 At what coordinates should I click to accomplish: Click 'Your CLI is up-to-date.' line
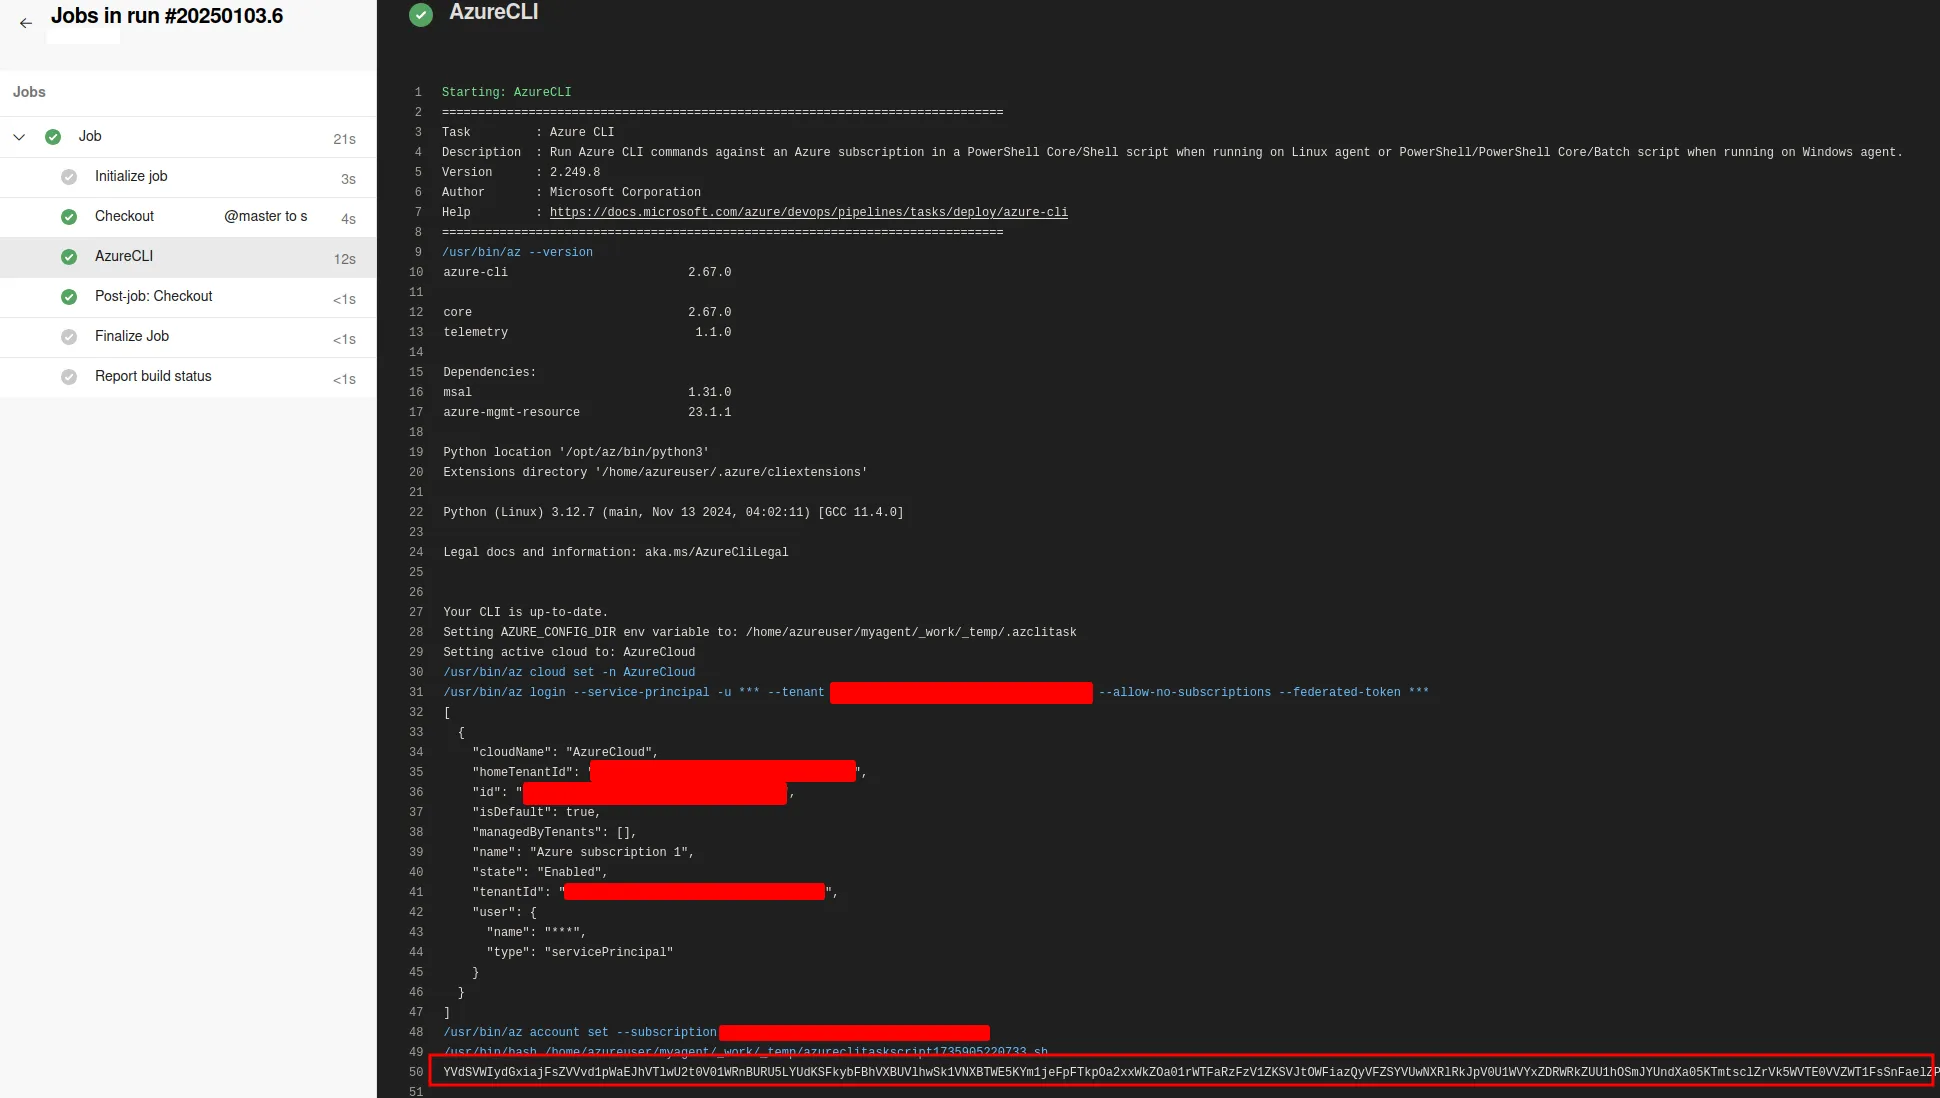(525, 612)
